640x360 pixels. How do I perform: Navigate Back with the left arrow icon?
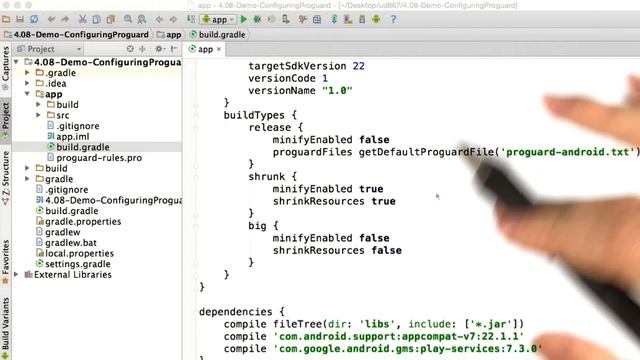click(159, 19)
